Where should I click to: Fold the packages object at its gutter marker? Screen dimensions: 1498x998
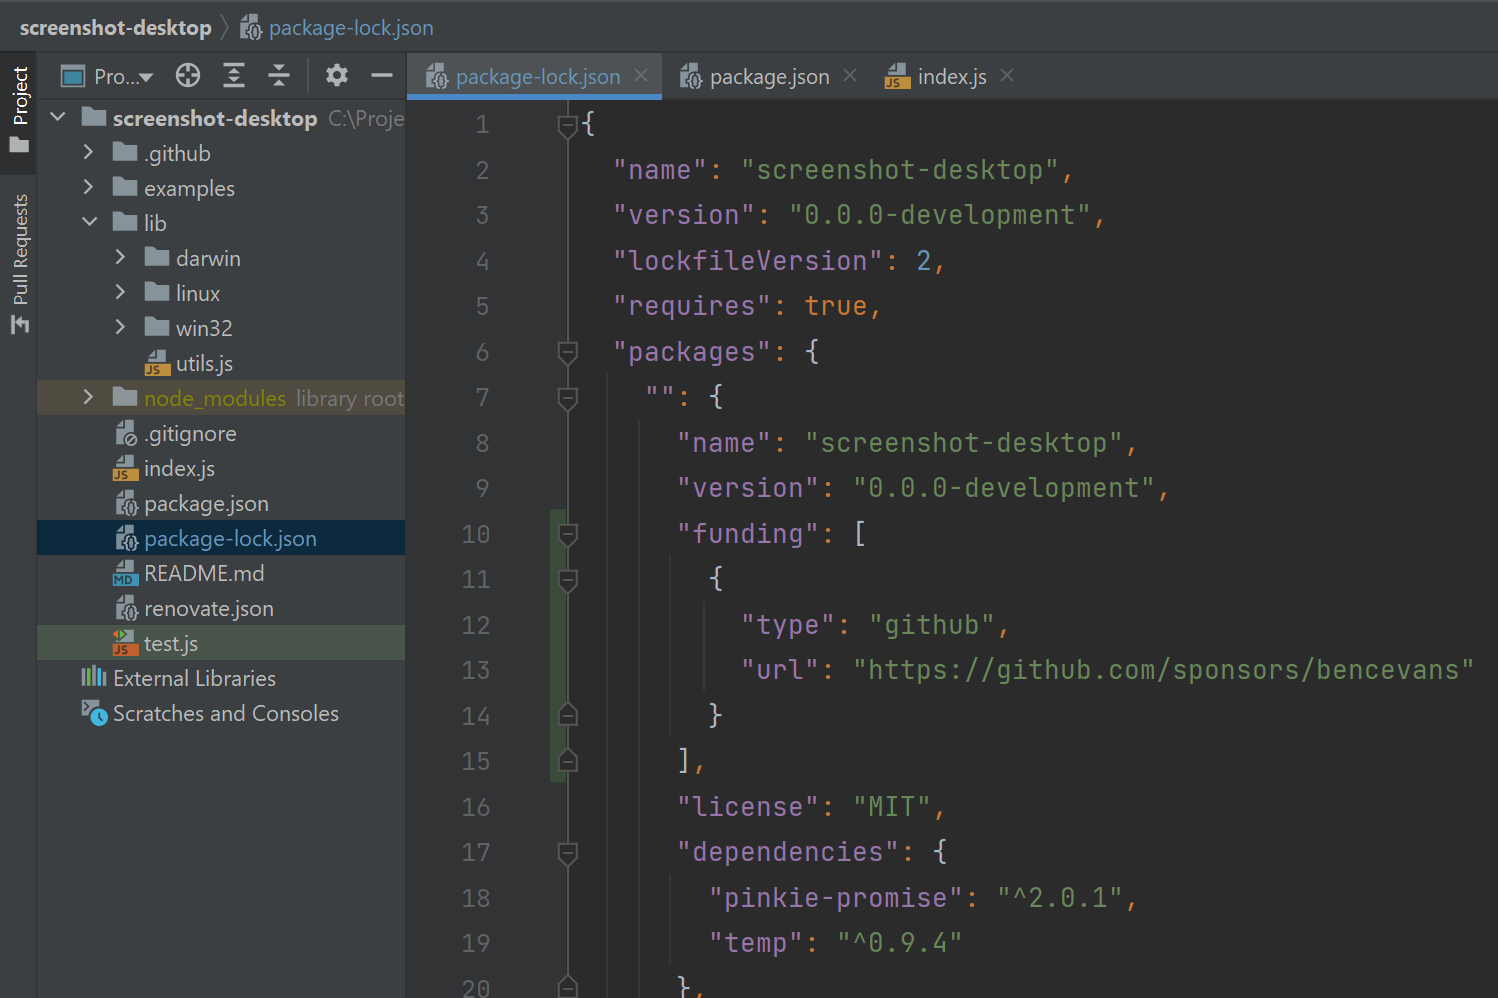[x=567, y=350]
